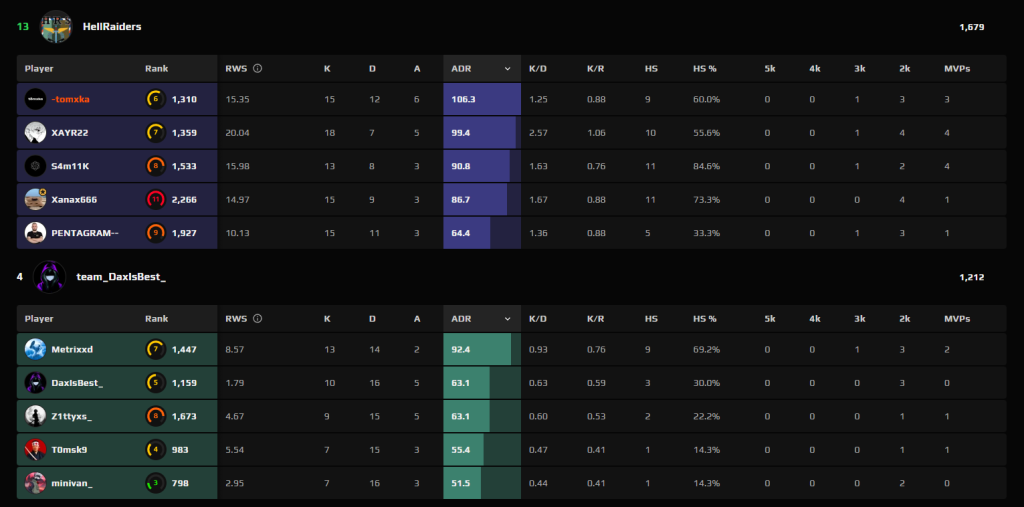1024x507 pixels.
Task: Open the HellRaiders team name link
Action: click(112, 26)
